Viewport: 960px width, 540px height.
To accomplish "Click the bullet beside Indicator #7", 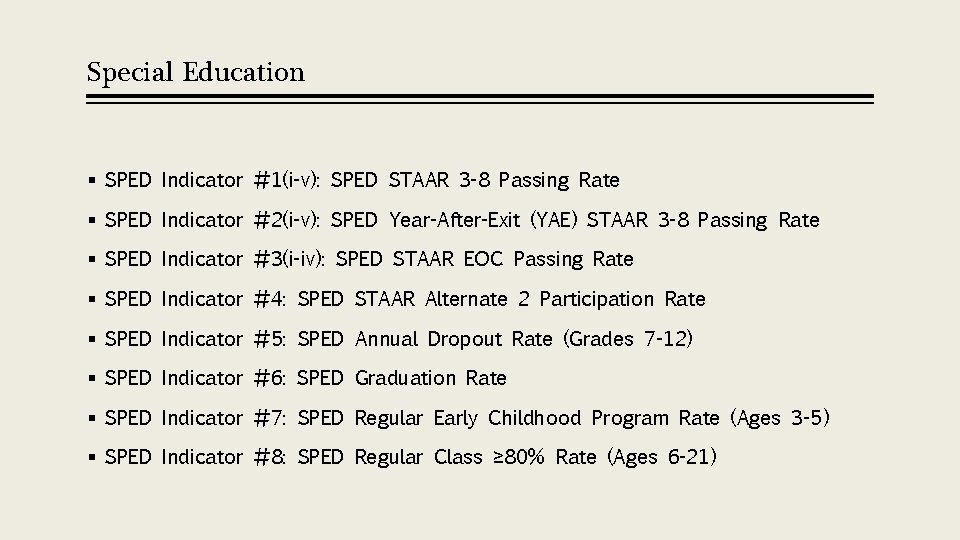I will click(92, 418).
